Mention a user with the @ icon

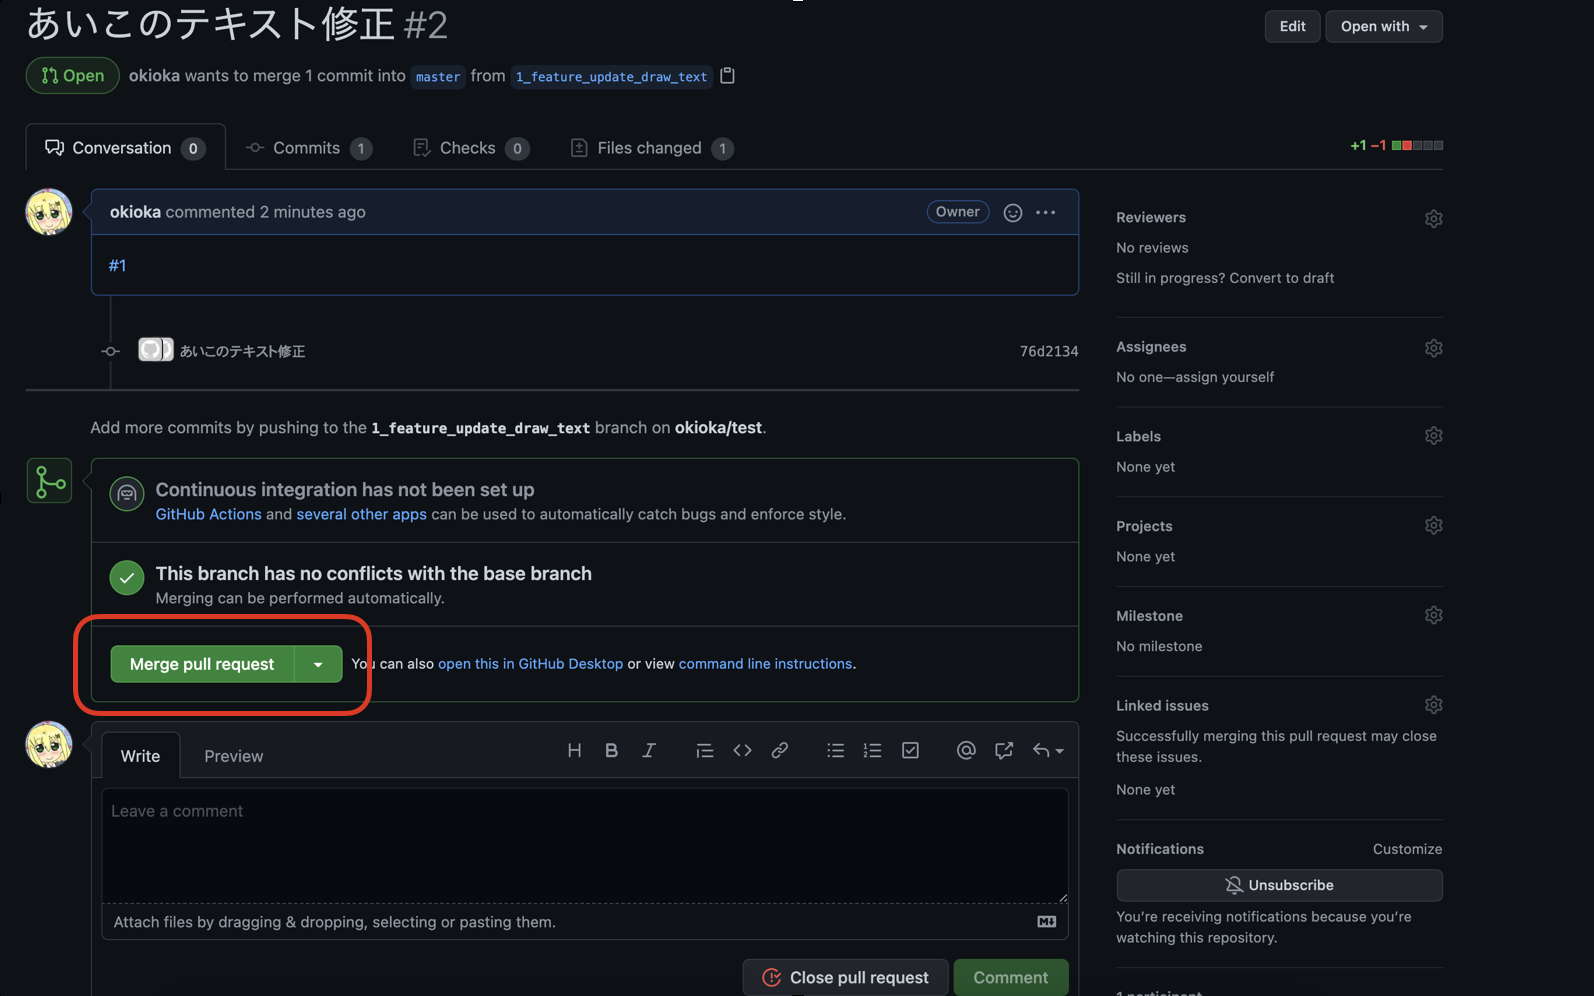[966, 751]
